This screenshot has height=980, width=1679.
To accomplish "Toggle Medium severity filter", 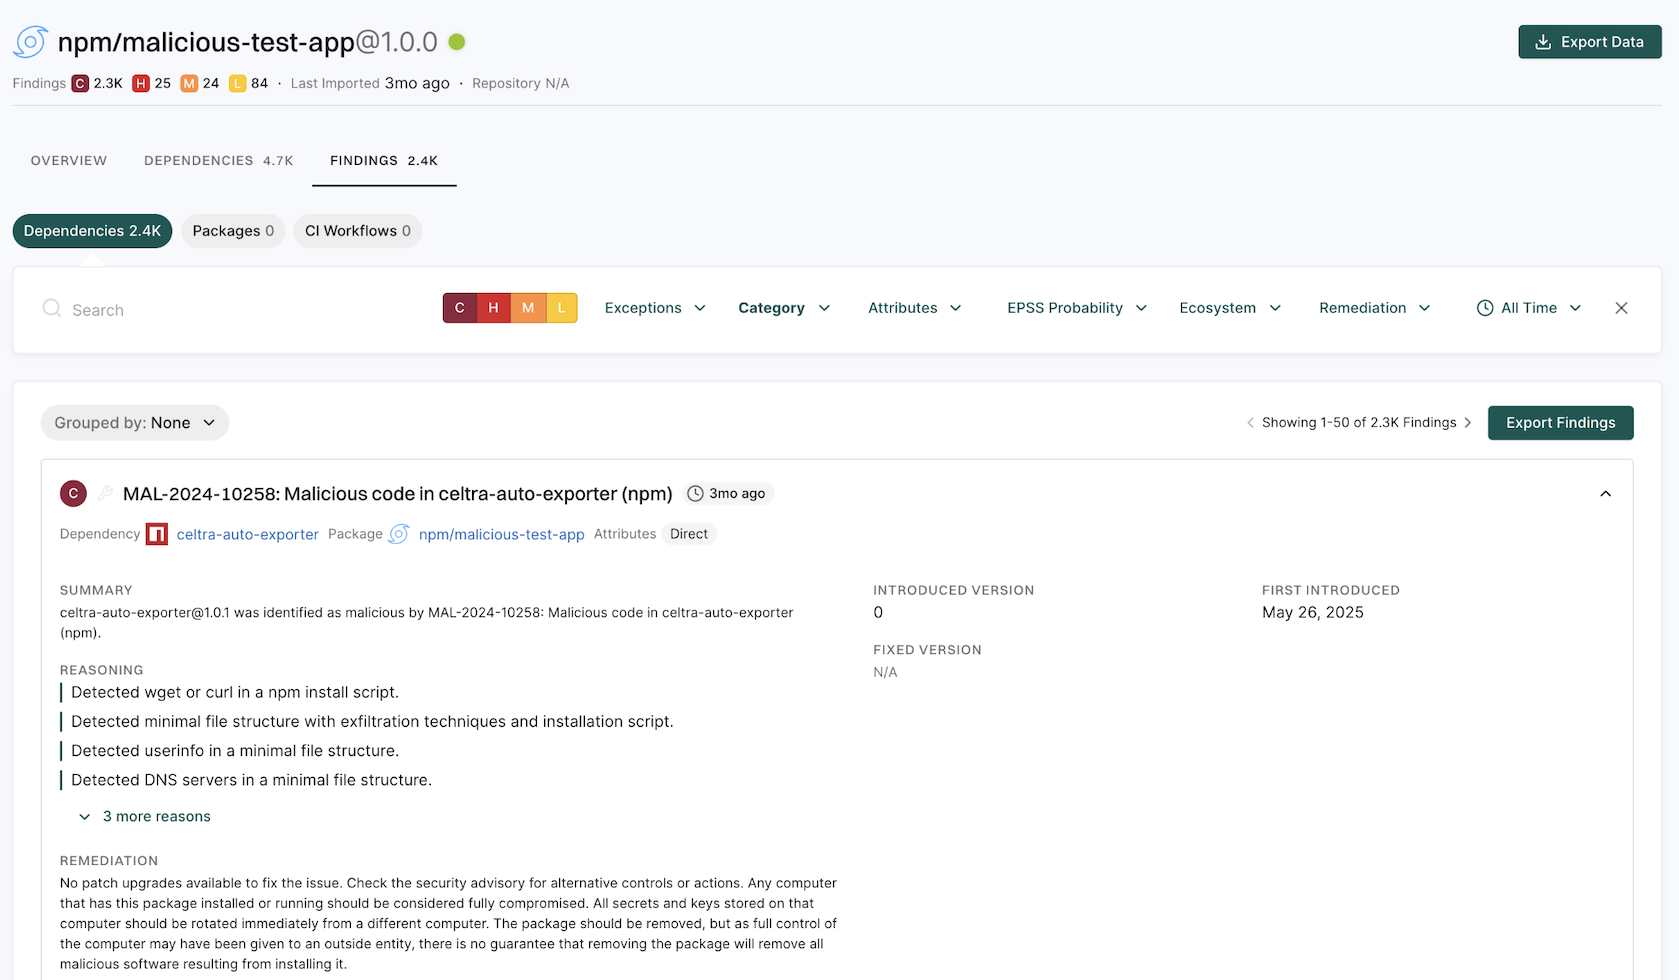I will click(x=528, y=308).
